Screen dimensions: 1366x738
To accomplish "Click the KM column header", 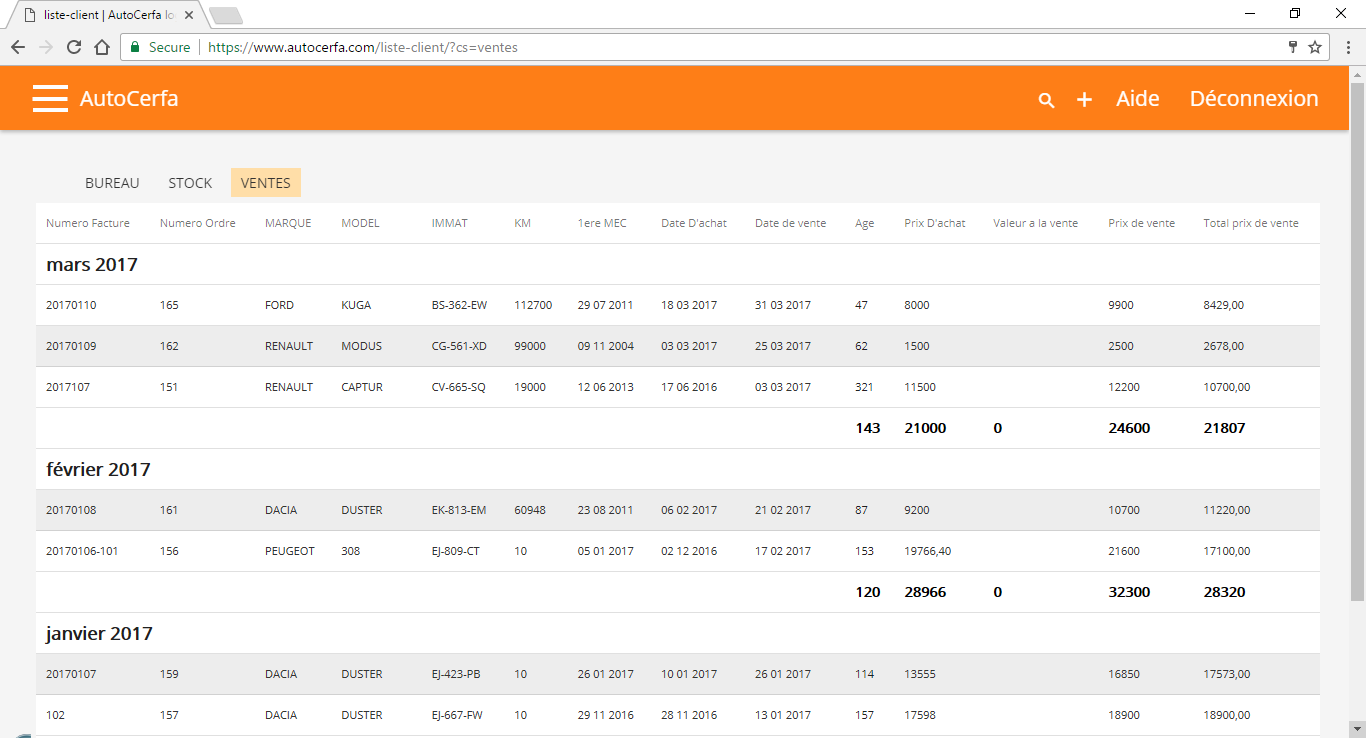I will pyautogui.click(x=522, y=223).
